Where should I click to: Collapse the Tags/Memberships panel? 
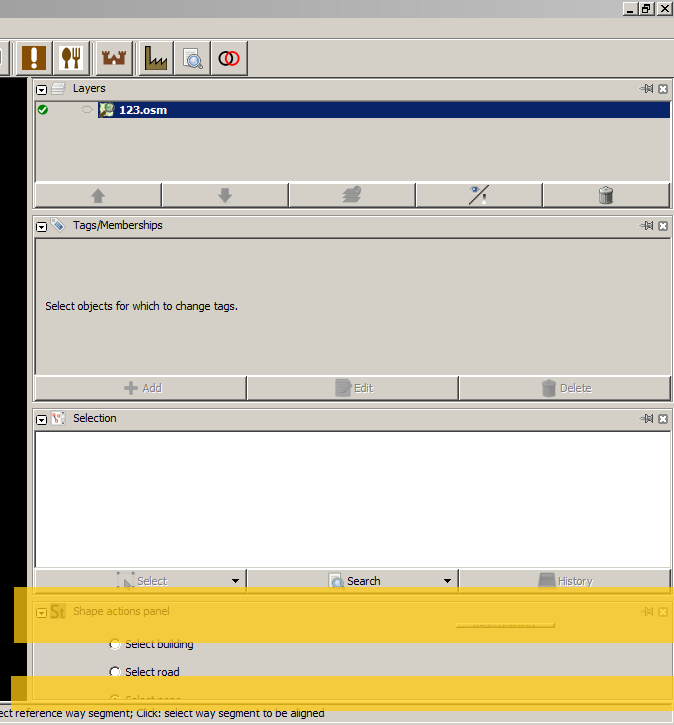(42, 226)
